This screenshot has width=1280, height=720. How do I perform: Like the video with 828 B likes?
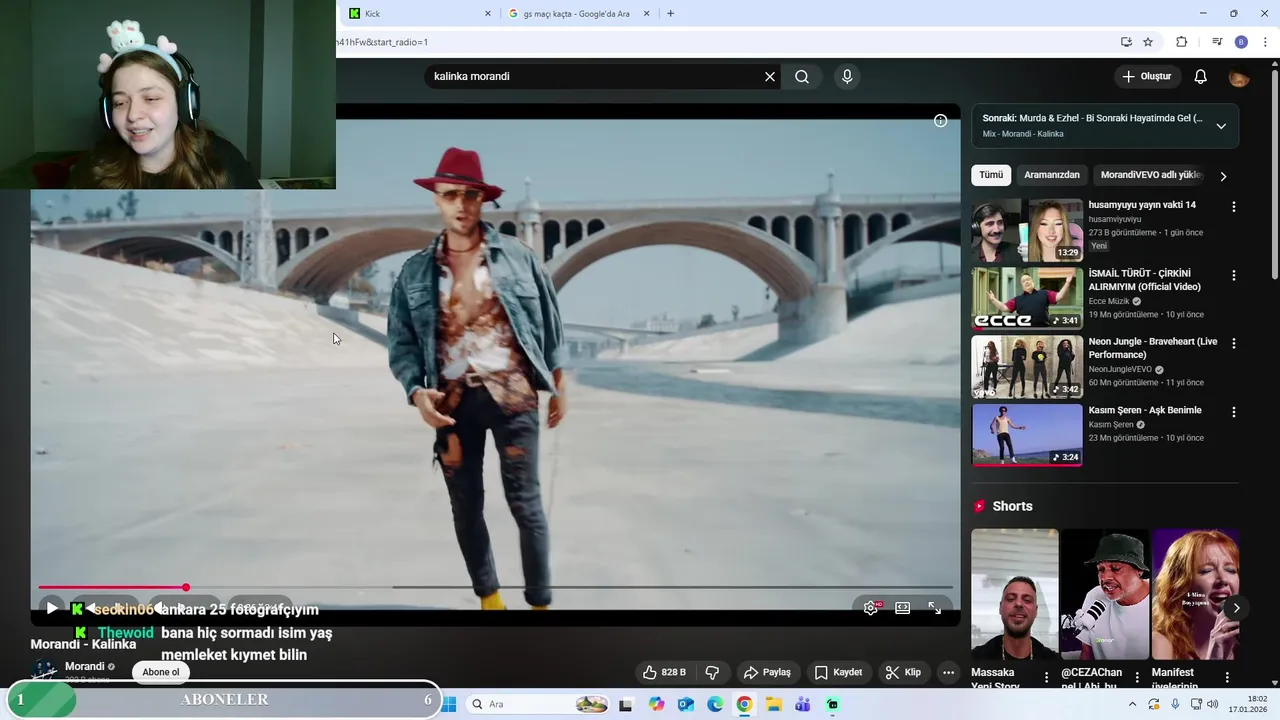tap(664, 672)
